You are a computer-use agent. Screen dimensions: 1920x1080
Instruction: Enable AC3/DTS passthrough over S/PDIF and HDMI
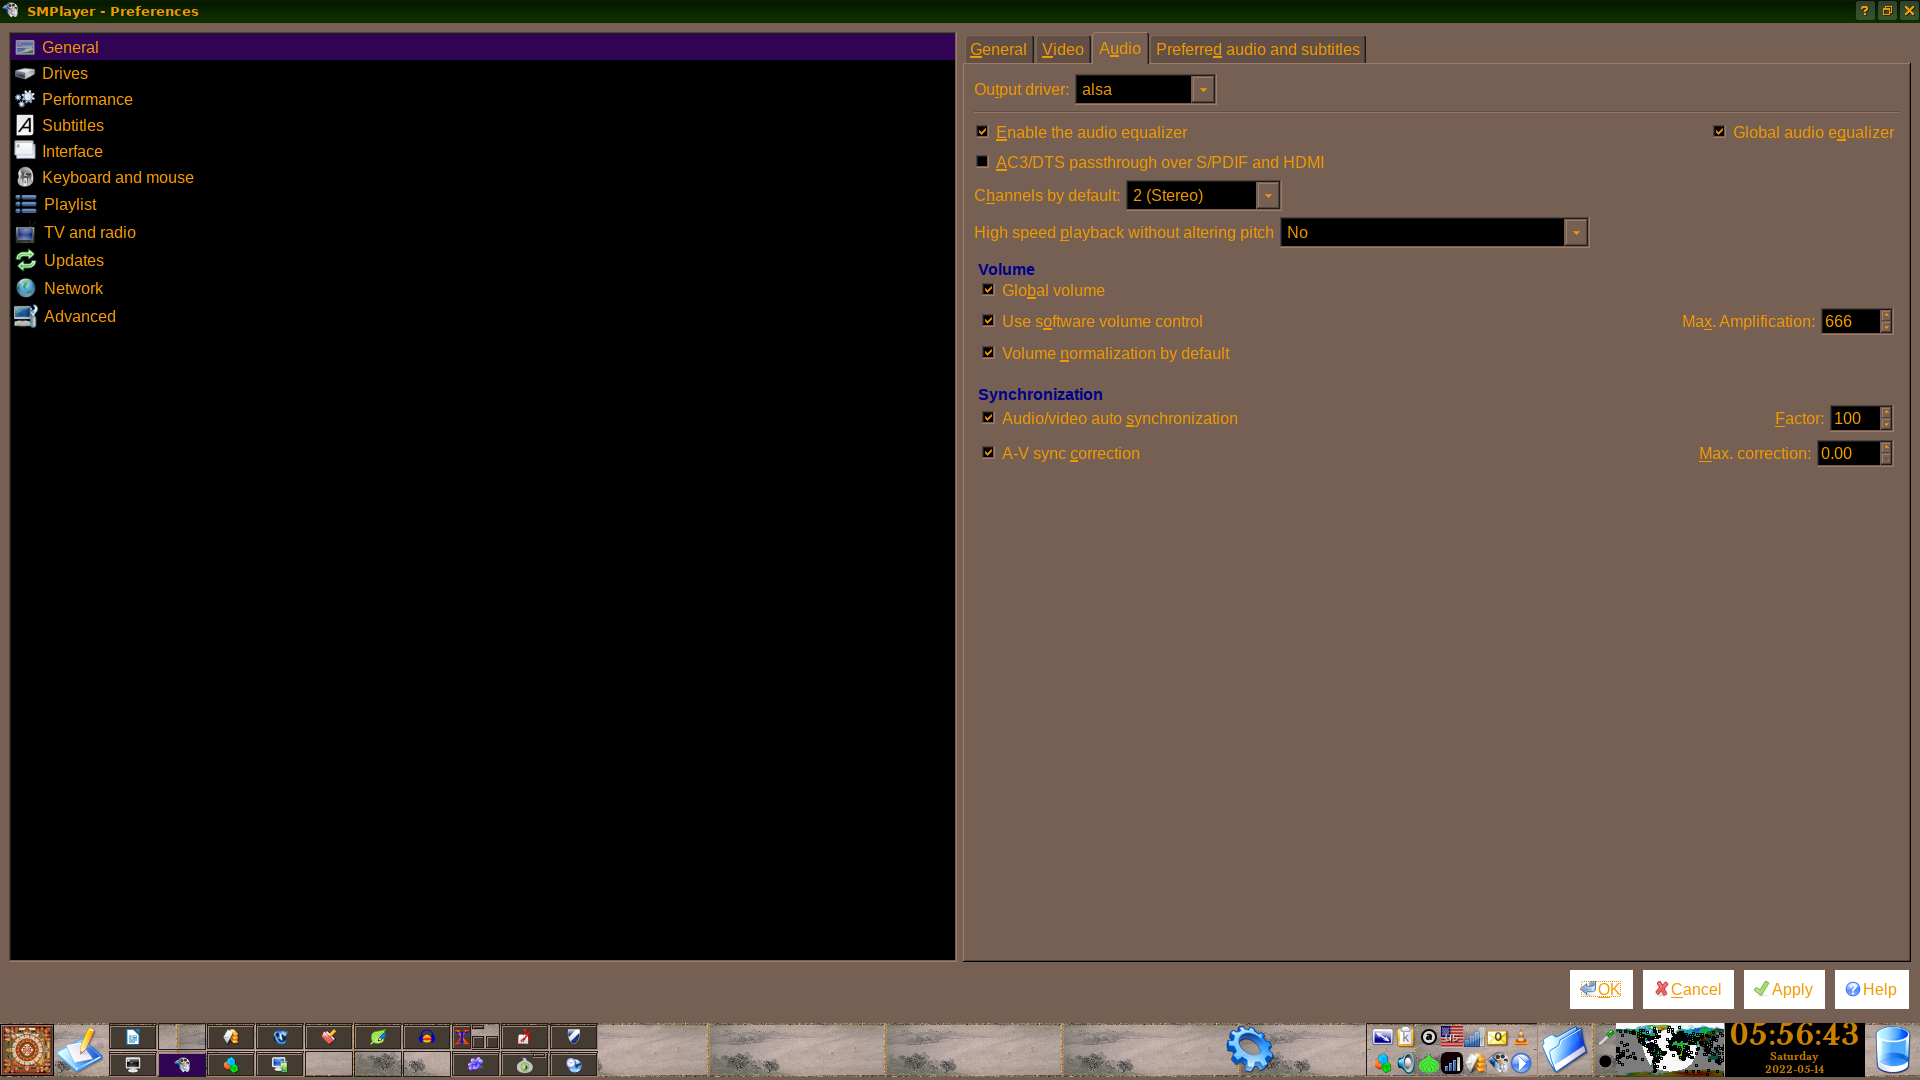(982, 161)
